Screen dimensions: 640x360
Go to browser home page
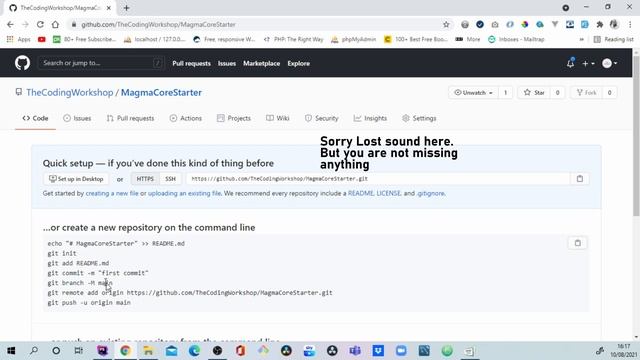click(x=55, y=24)
